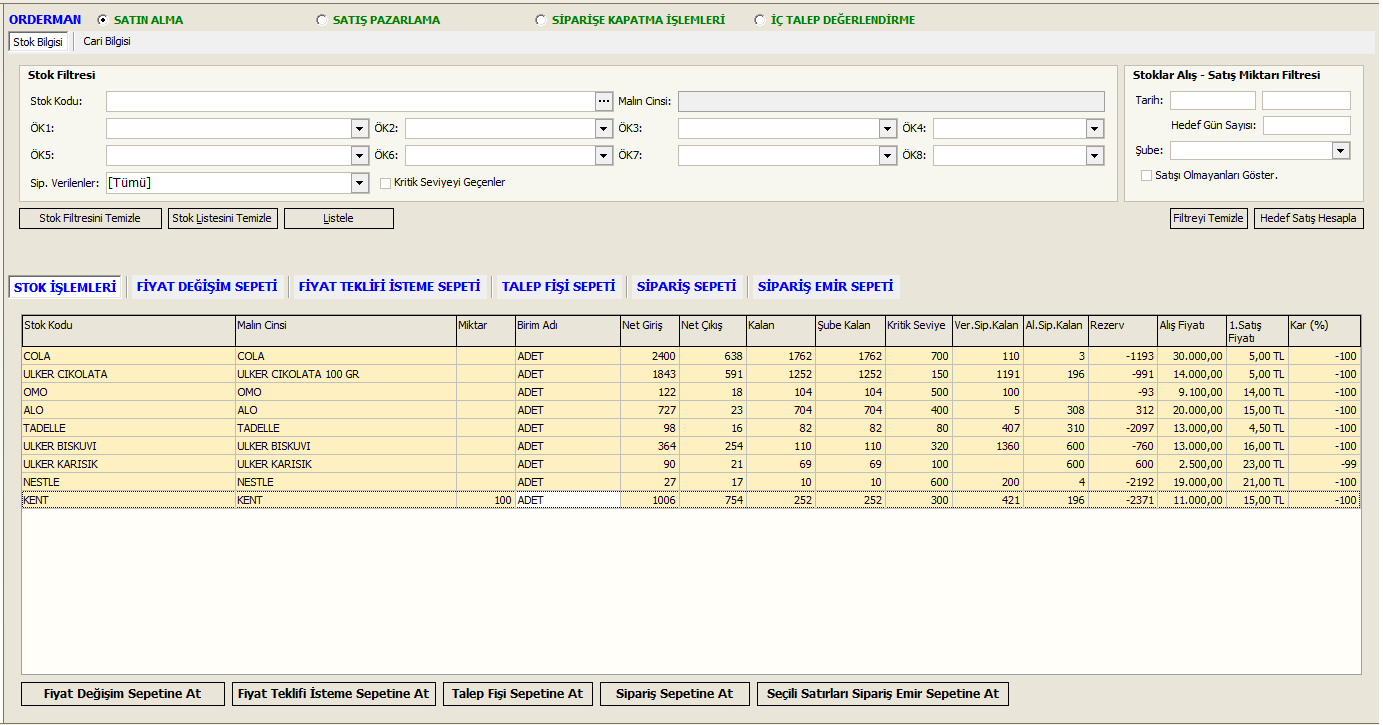Focus the Stok Kodu input field

tap(351, 101)
